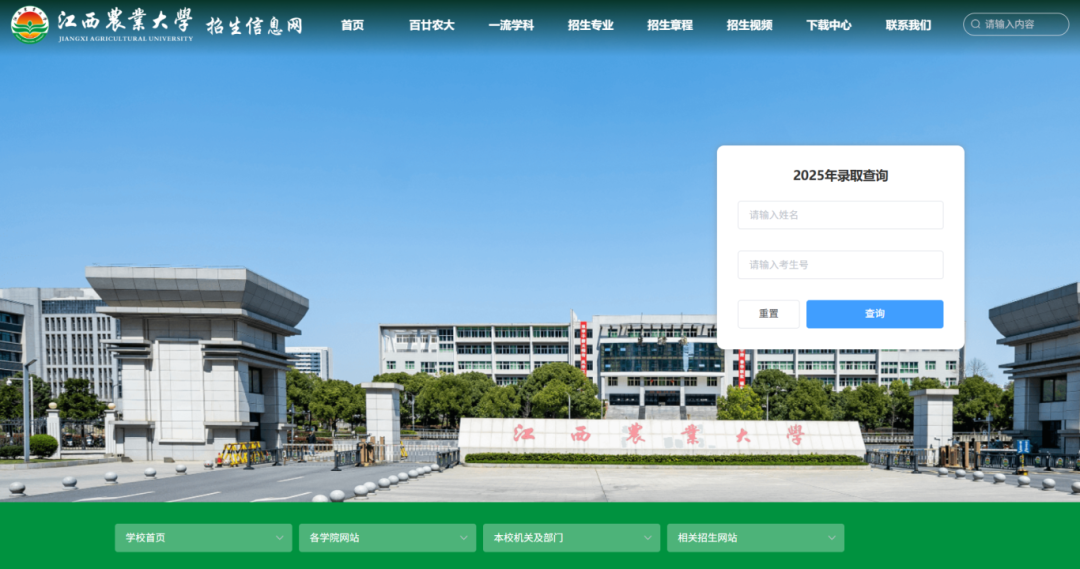Expand the 各学院网站 dropdown
The width and height of the screenshot is (1080, 569).
coord(387,538)
